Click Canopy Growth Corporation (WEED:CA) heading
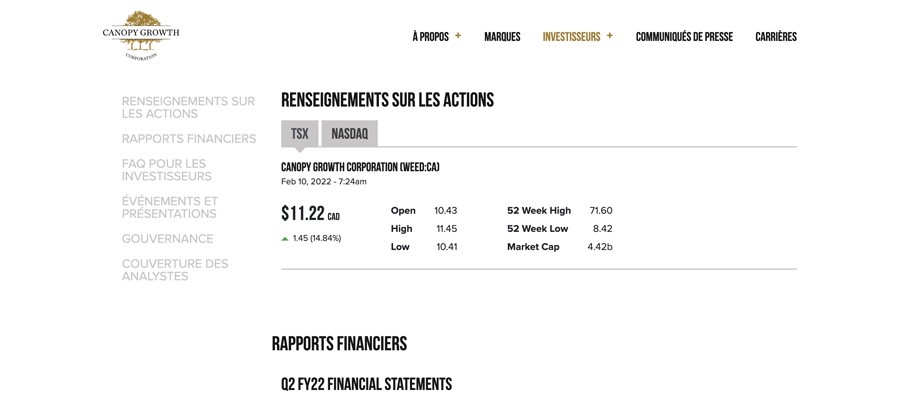 coord(360,167)
